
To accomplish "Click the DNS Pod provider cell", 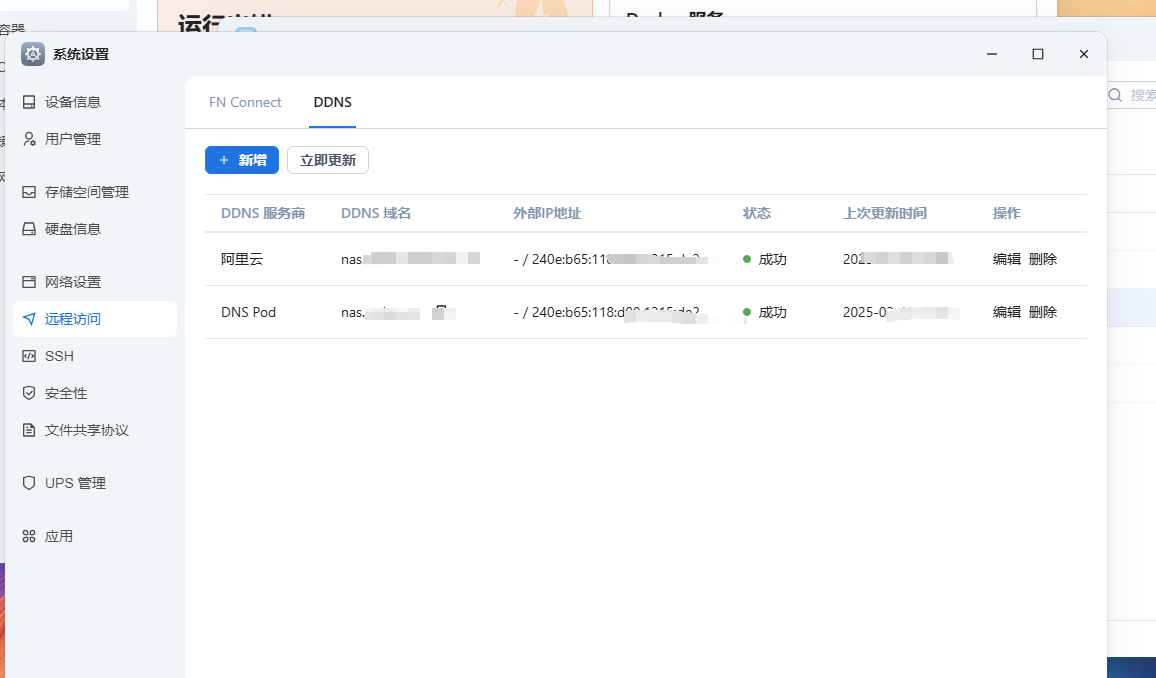I will pos(248,312).
